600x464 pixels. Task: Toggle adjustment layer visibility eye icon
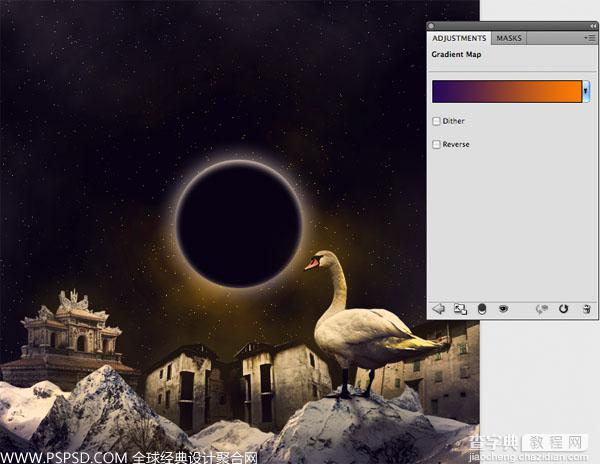click(x=504, y=308)
